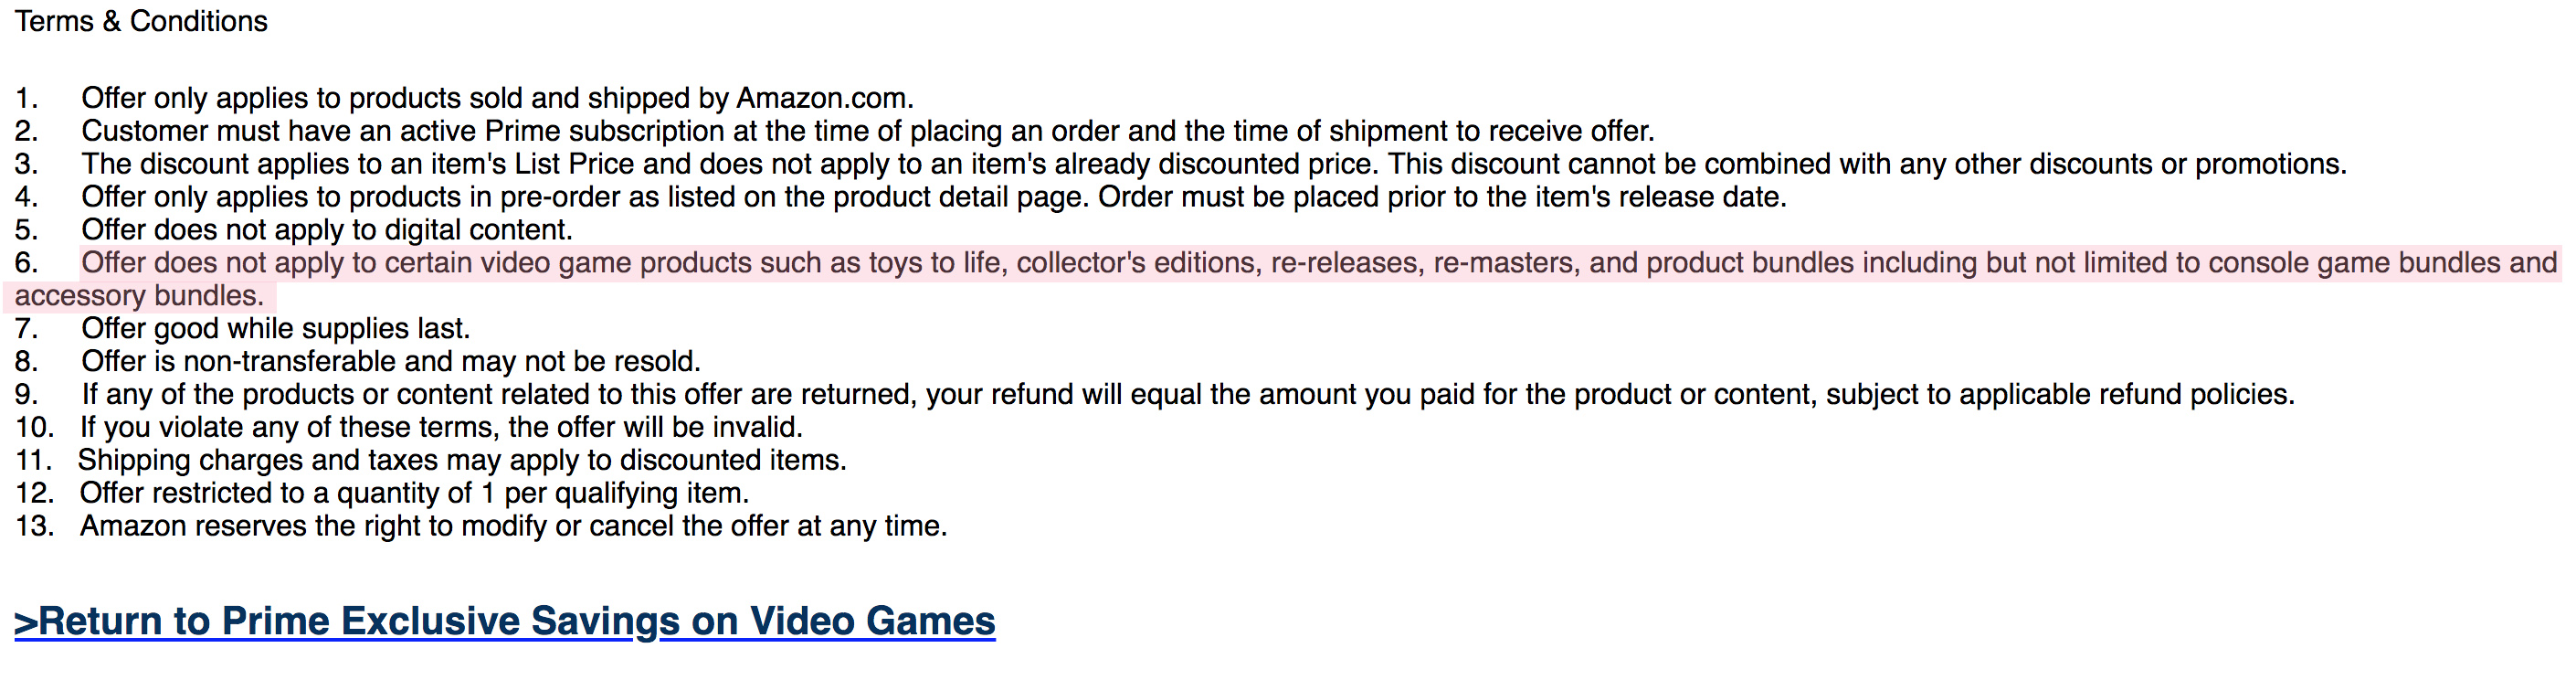Viewport: 2576px width, 680px height.
Task: Click the number 6. list marker
Action: 26,263
